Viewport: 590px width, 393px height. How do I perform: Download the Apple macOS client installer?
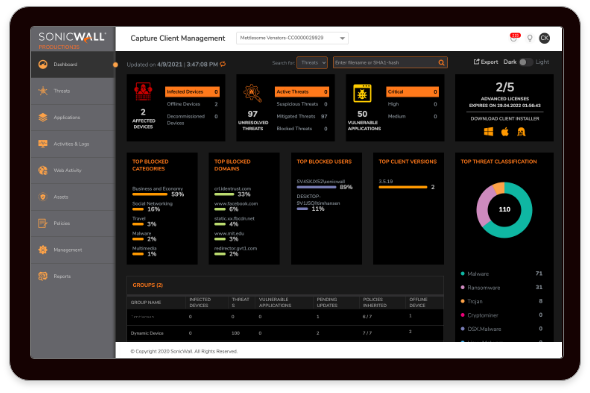[x=505, y=132]
